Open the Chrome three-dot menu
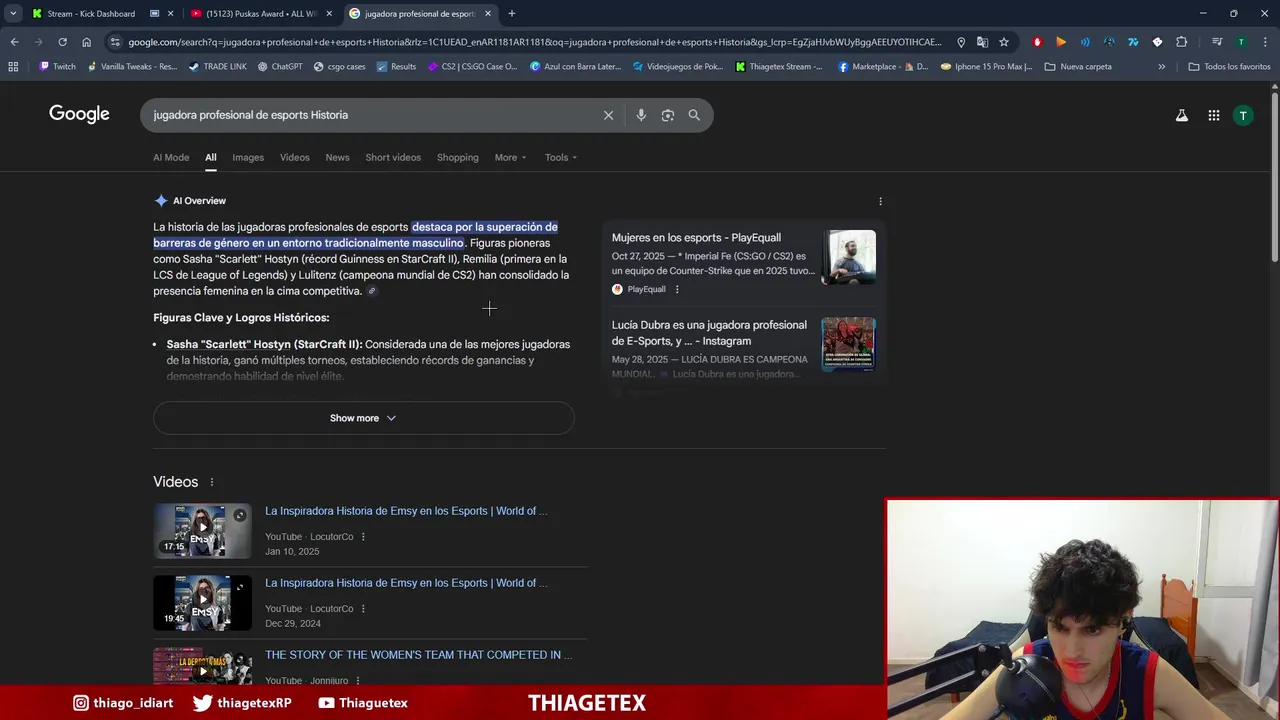 pos(1265,42)
